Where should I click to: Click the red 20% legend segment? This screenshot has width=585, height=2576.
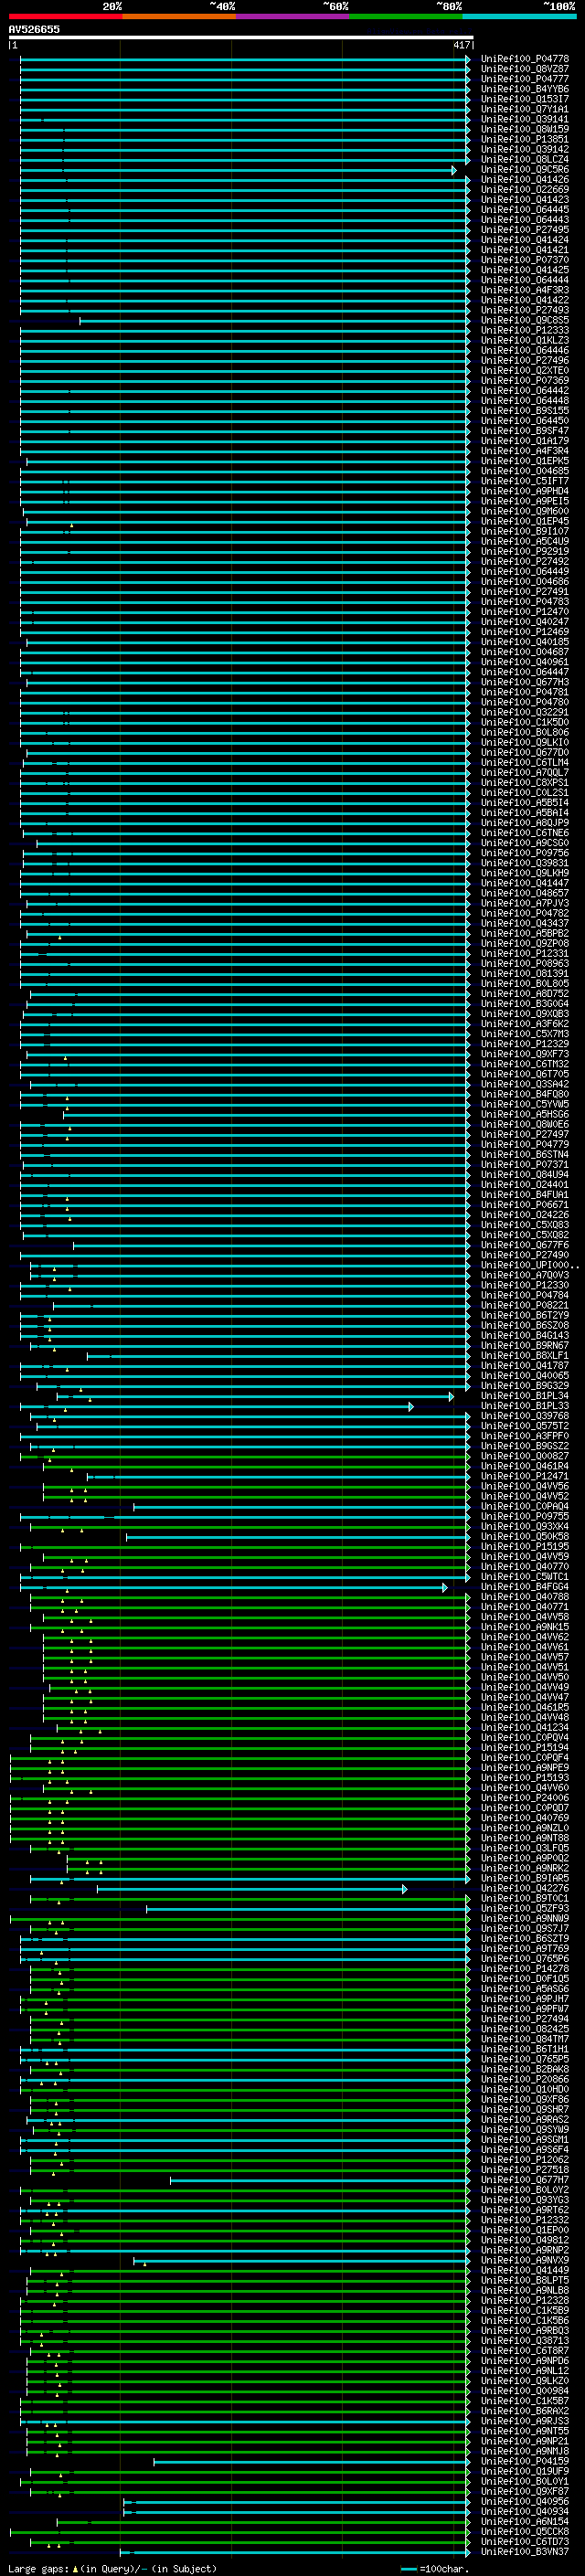65,16
